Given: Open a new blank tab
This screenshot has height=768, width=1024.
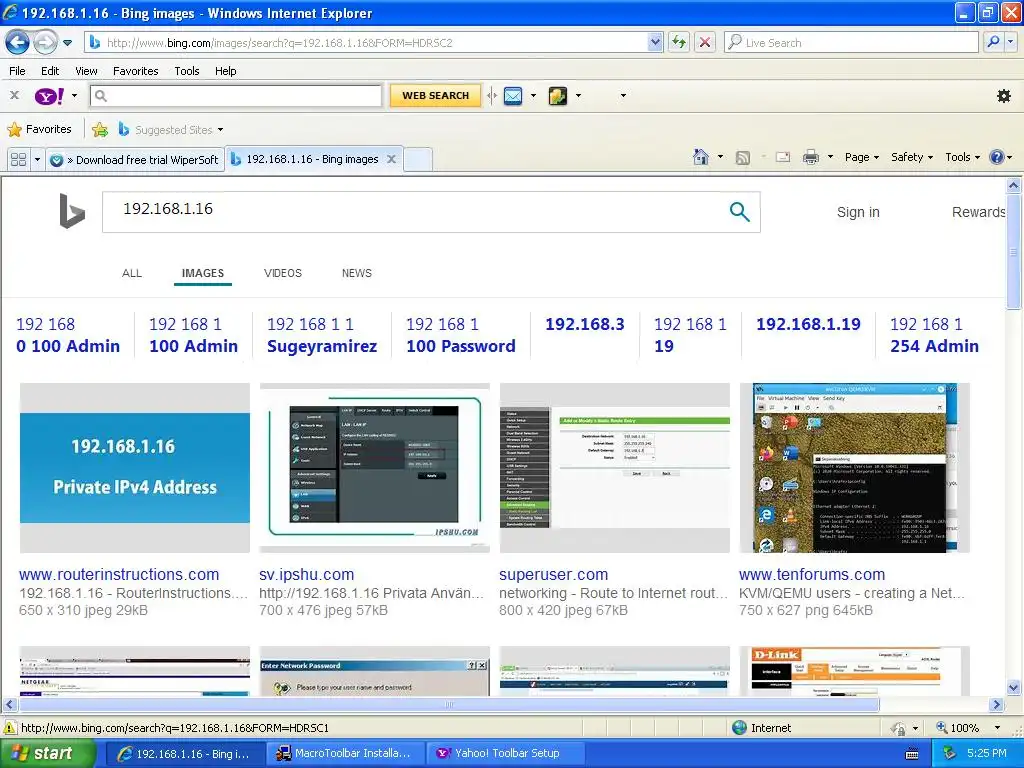Looking at the screenshot, I should 418,159.
